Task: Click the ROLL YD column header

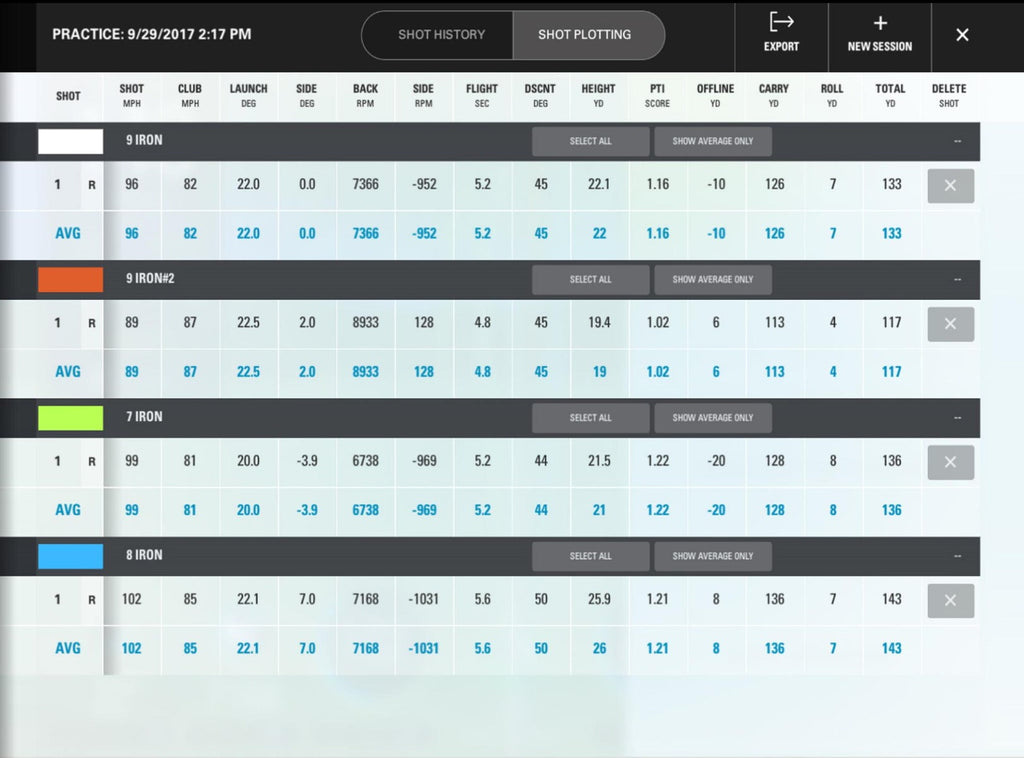Action: [x=832, y=95]
